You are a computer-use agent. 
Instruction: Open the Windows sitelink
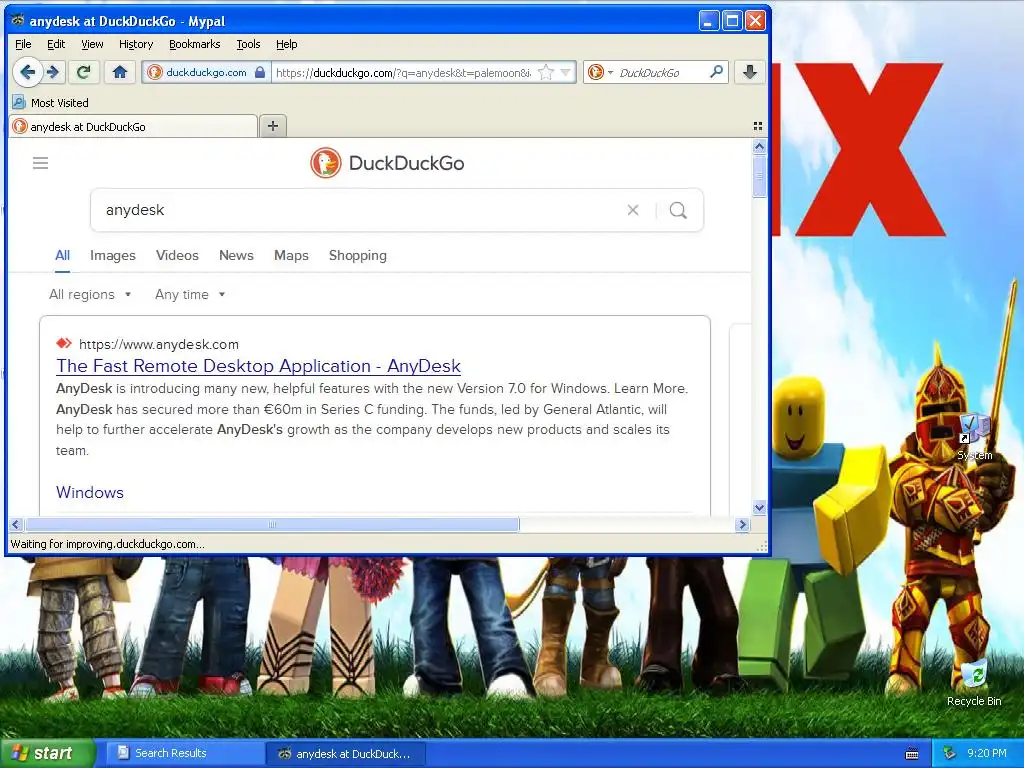pos(90,492)
